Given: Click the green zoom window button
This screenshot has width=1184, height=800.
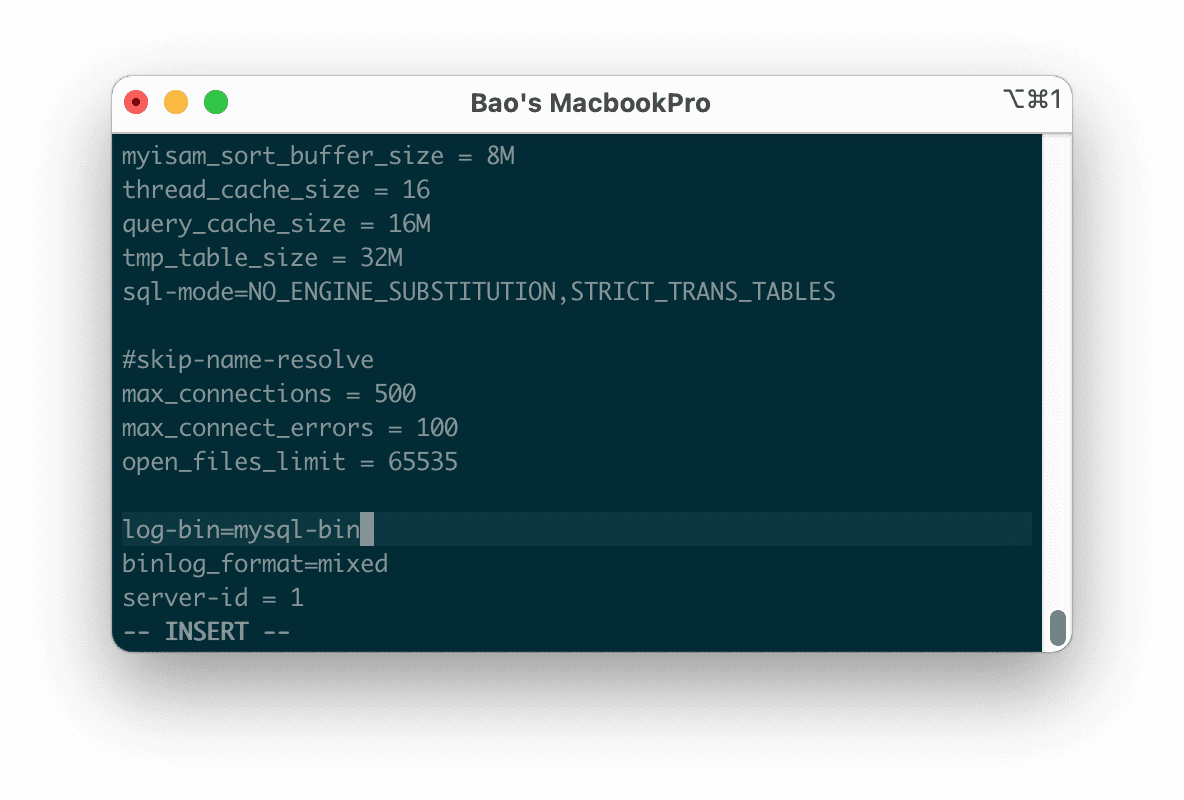Looking at the screenshot, I should tap(216, 102).
